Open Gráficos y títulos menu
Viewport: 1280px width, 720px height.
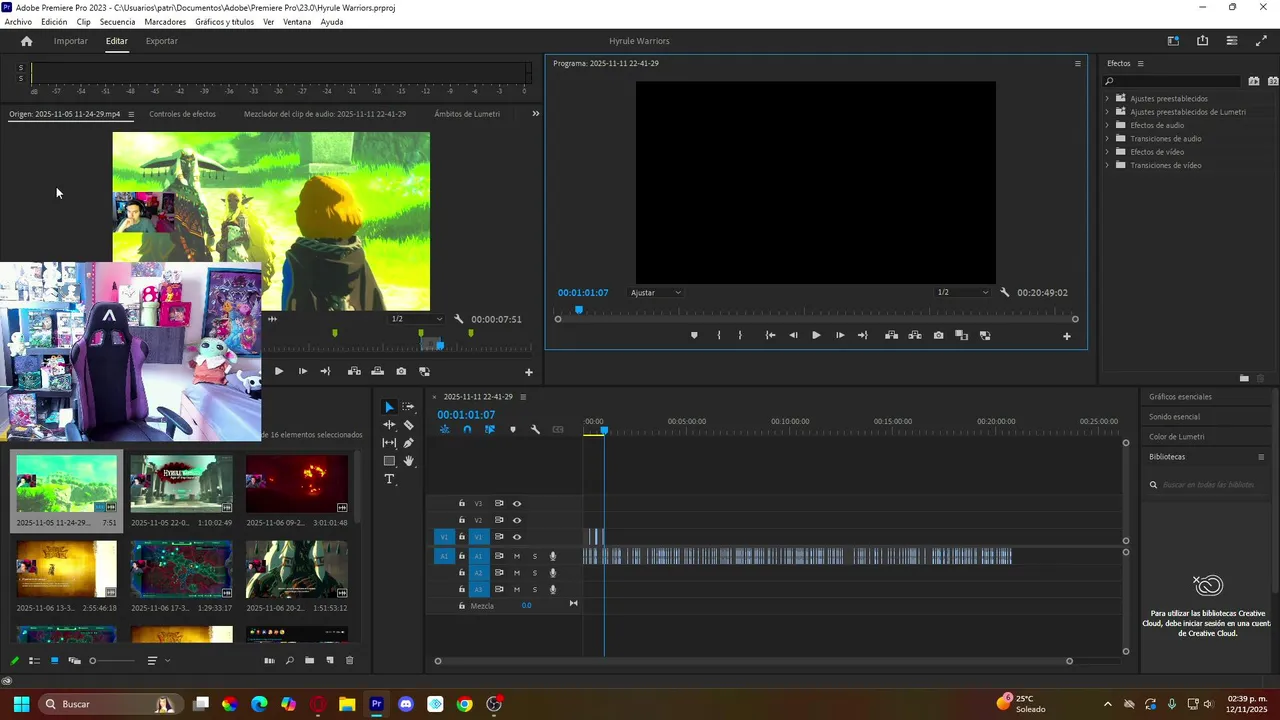click(x=224, y=22)
